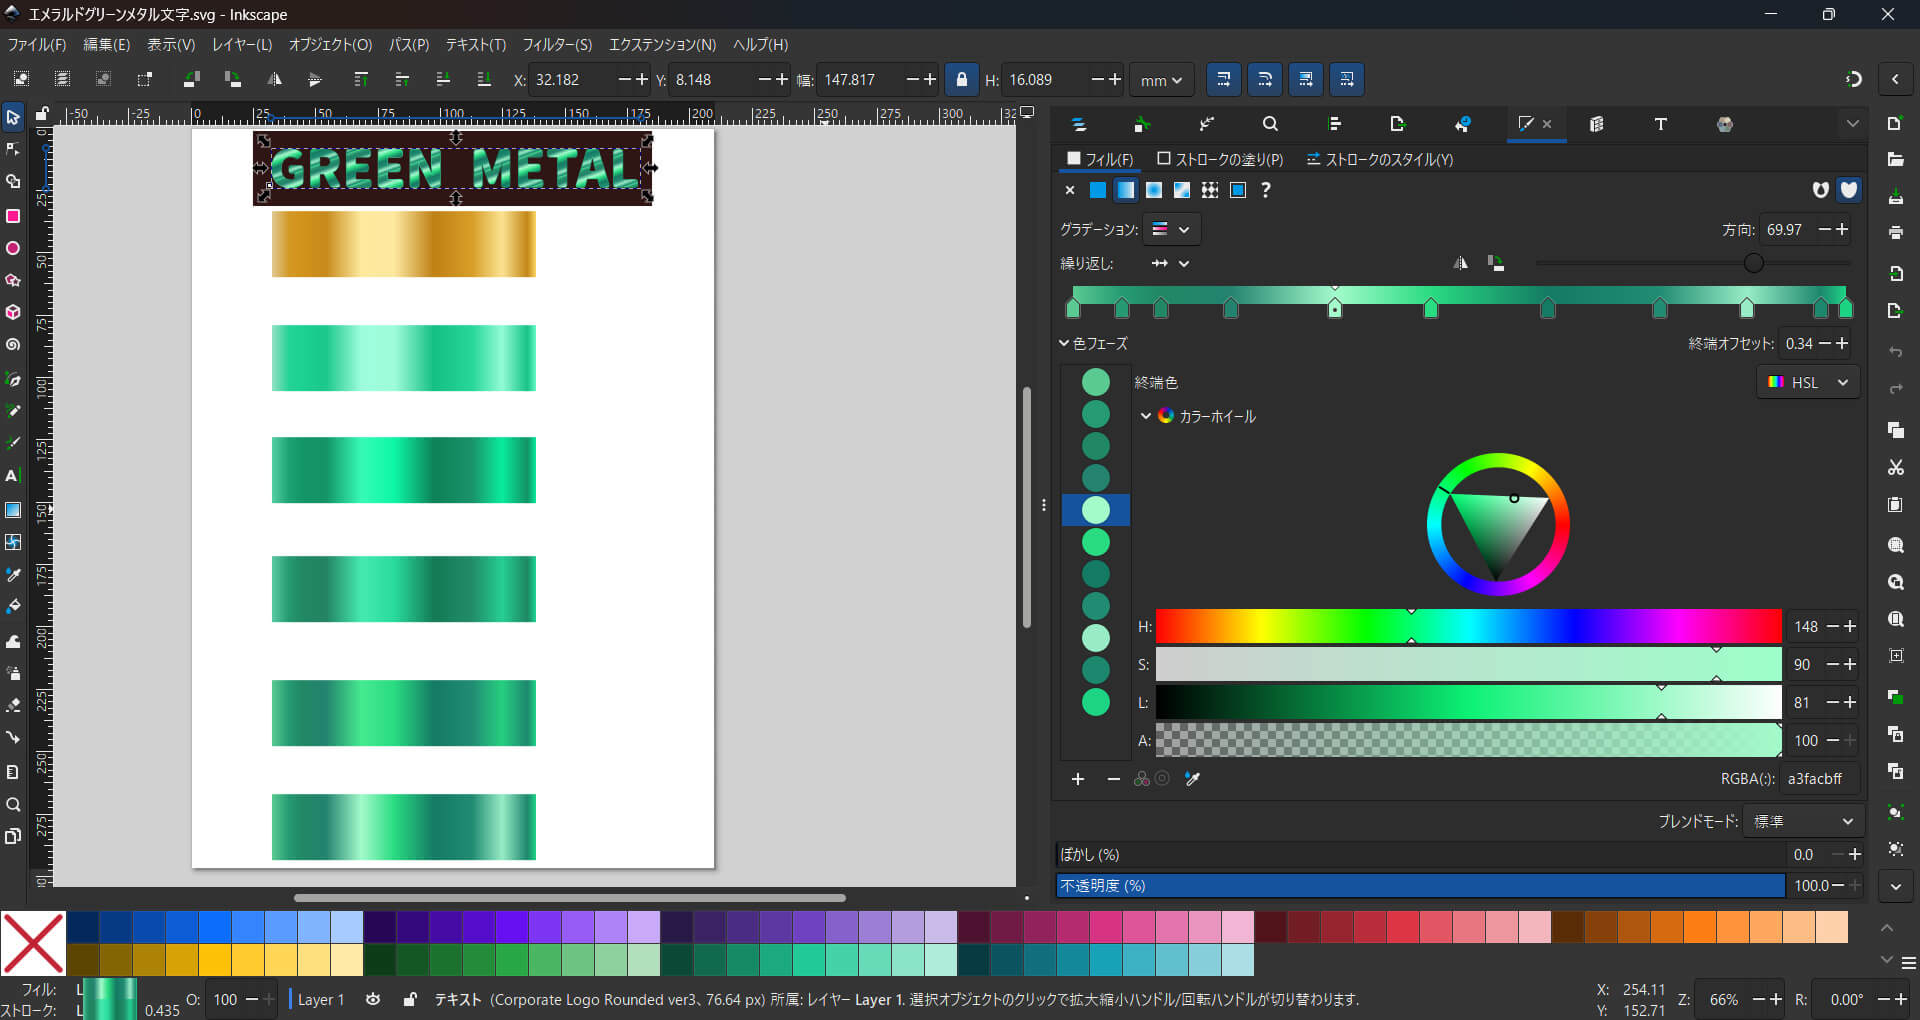The image size is (1920, 1020).
Task: Open the HSL color mode dropdown
Action: click(x=1808, y=382)
